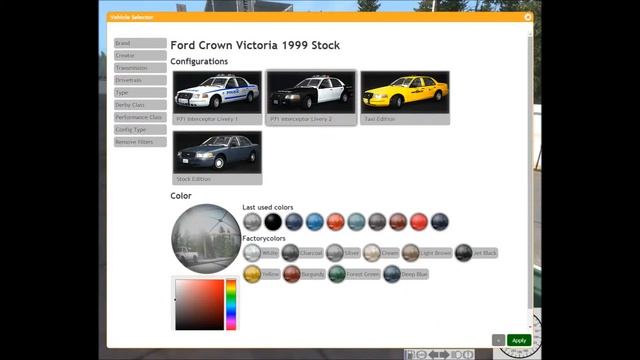This screenshot has width=640, height=360.
Task: Select the Yellow factory color
Action: coord(262,274)
